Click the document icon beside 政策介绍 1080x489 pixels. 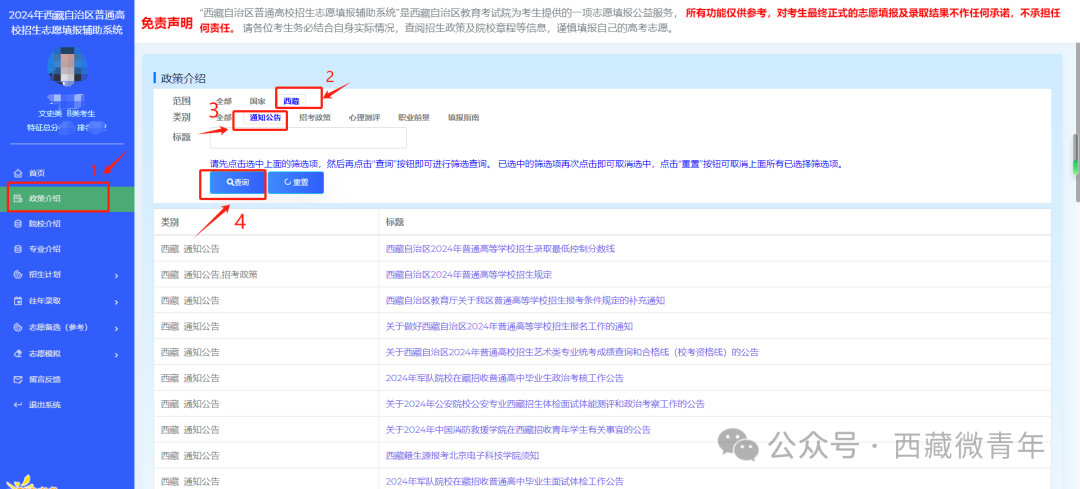19,198
